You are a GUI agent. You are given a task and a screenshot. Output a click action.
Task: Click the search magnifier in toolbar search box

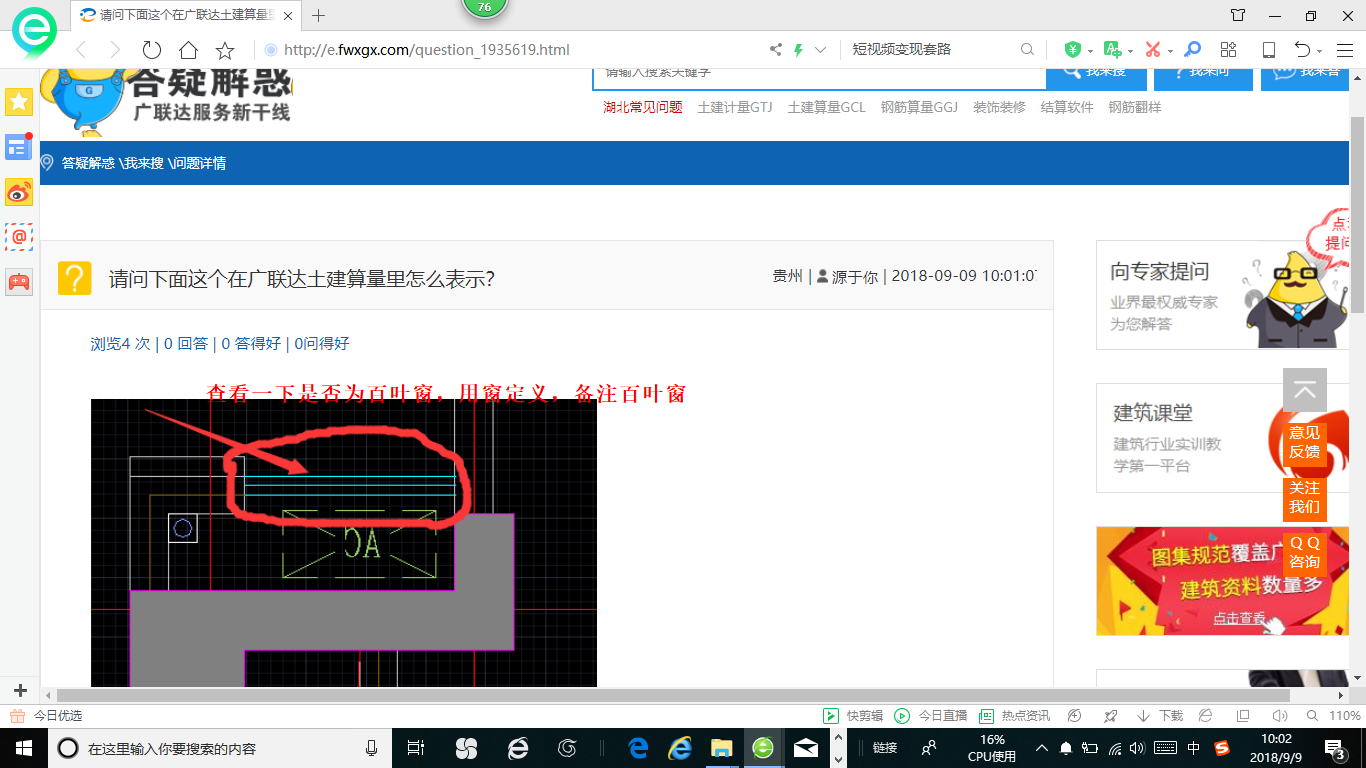1027,50
